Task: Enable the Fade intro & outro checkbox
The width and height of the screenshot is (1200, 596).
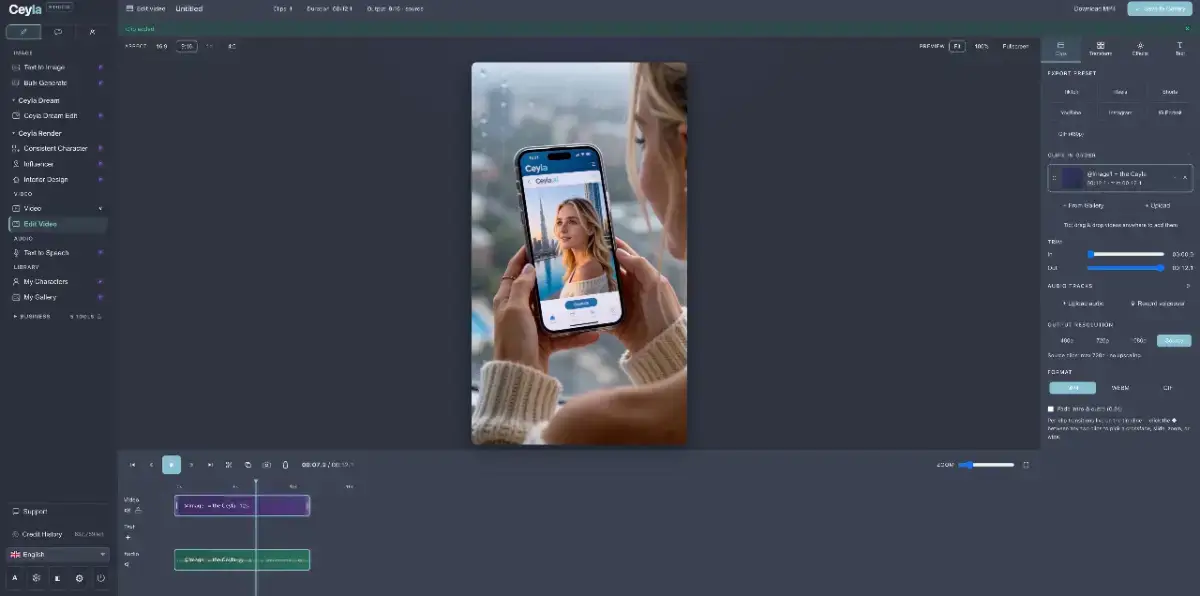Action: (1051, 409)
